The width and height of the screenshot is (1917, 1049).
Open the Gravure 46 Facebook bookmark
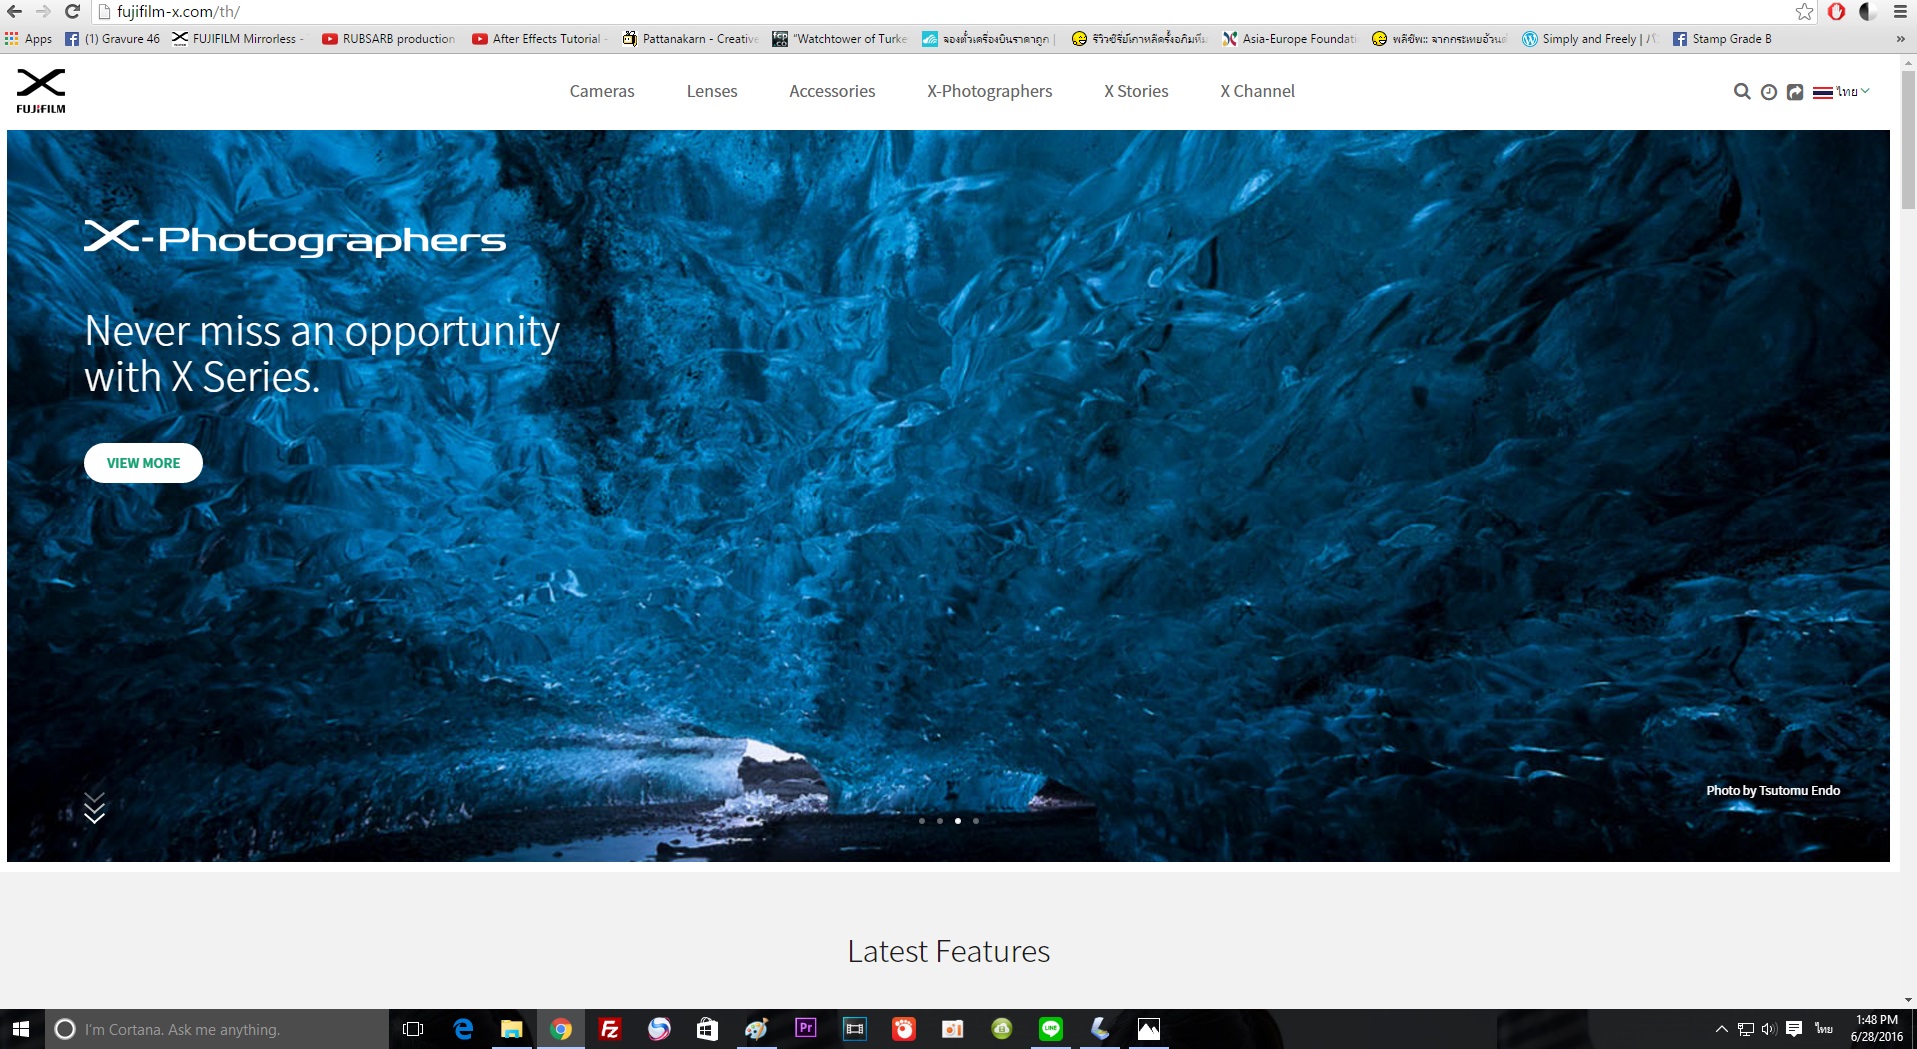coord(112,39)
